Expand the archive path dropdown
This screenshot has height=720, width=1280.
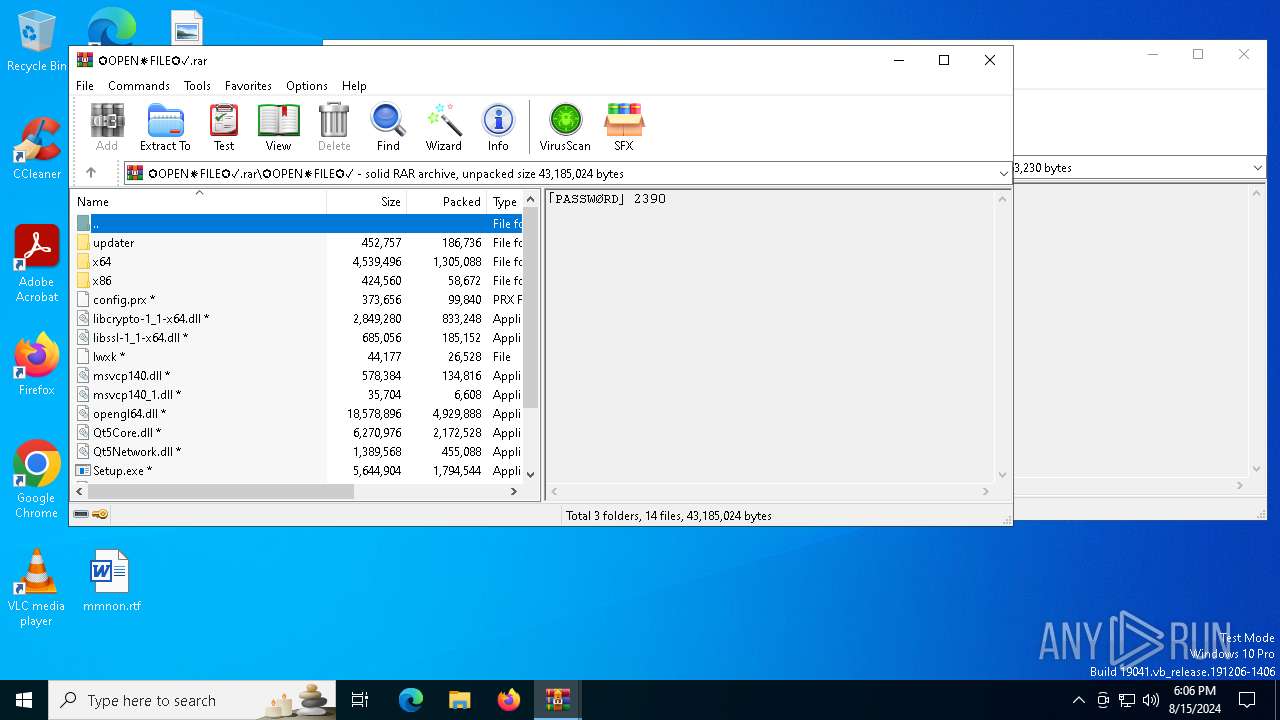tap(1003, 174)
